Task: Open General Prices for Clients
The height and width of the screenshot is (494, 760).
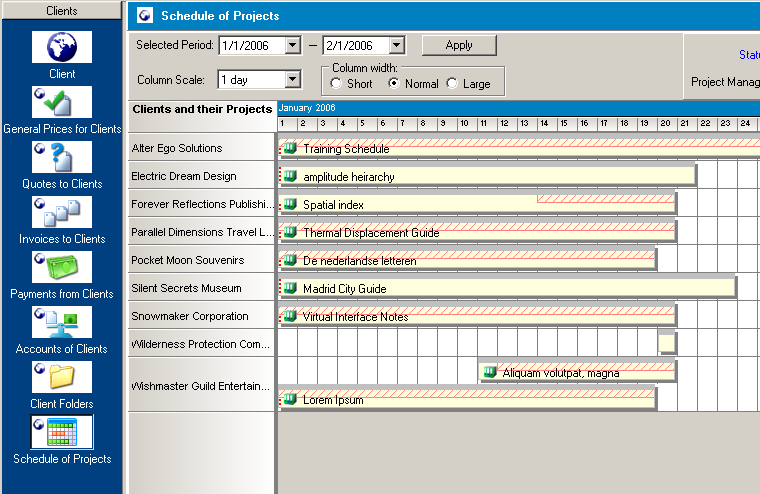Action: (62, 102)
